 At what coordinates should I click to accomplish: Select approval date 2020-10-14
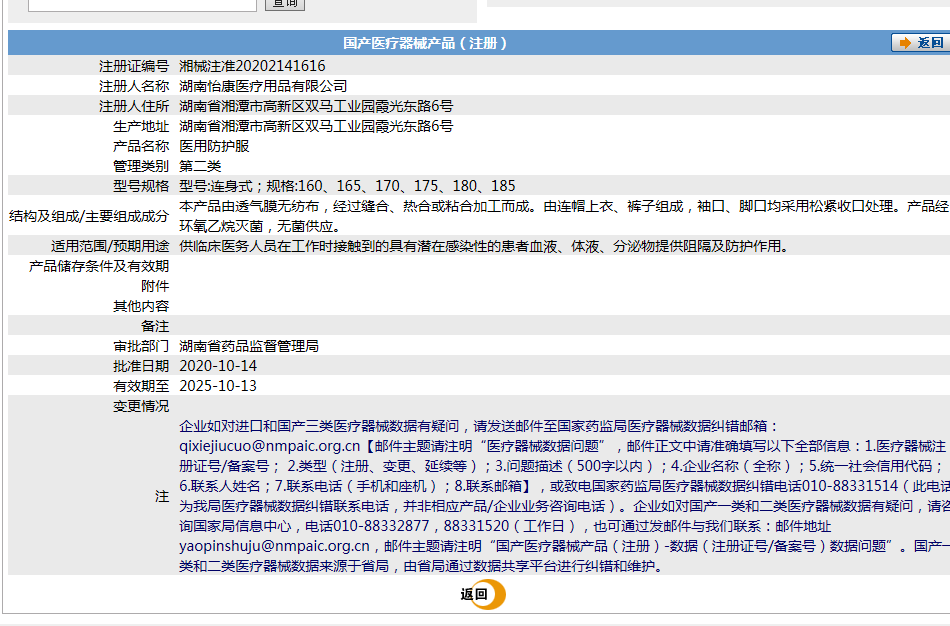(218, 366)
